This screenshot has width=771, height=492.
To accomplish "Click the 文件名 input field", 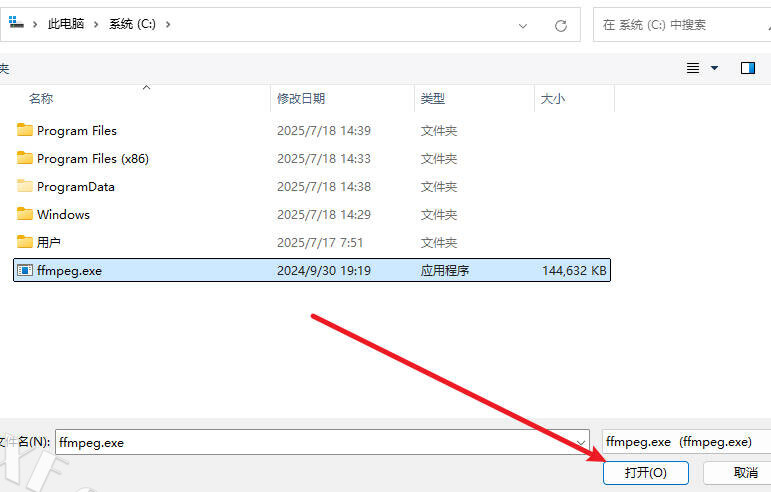I will (x=322, y=442).
